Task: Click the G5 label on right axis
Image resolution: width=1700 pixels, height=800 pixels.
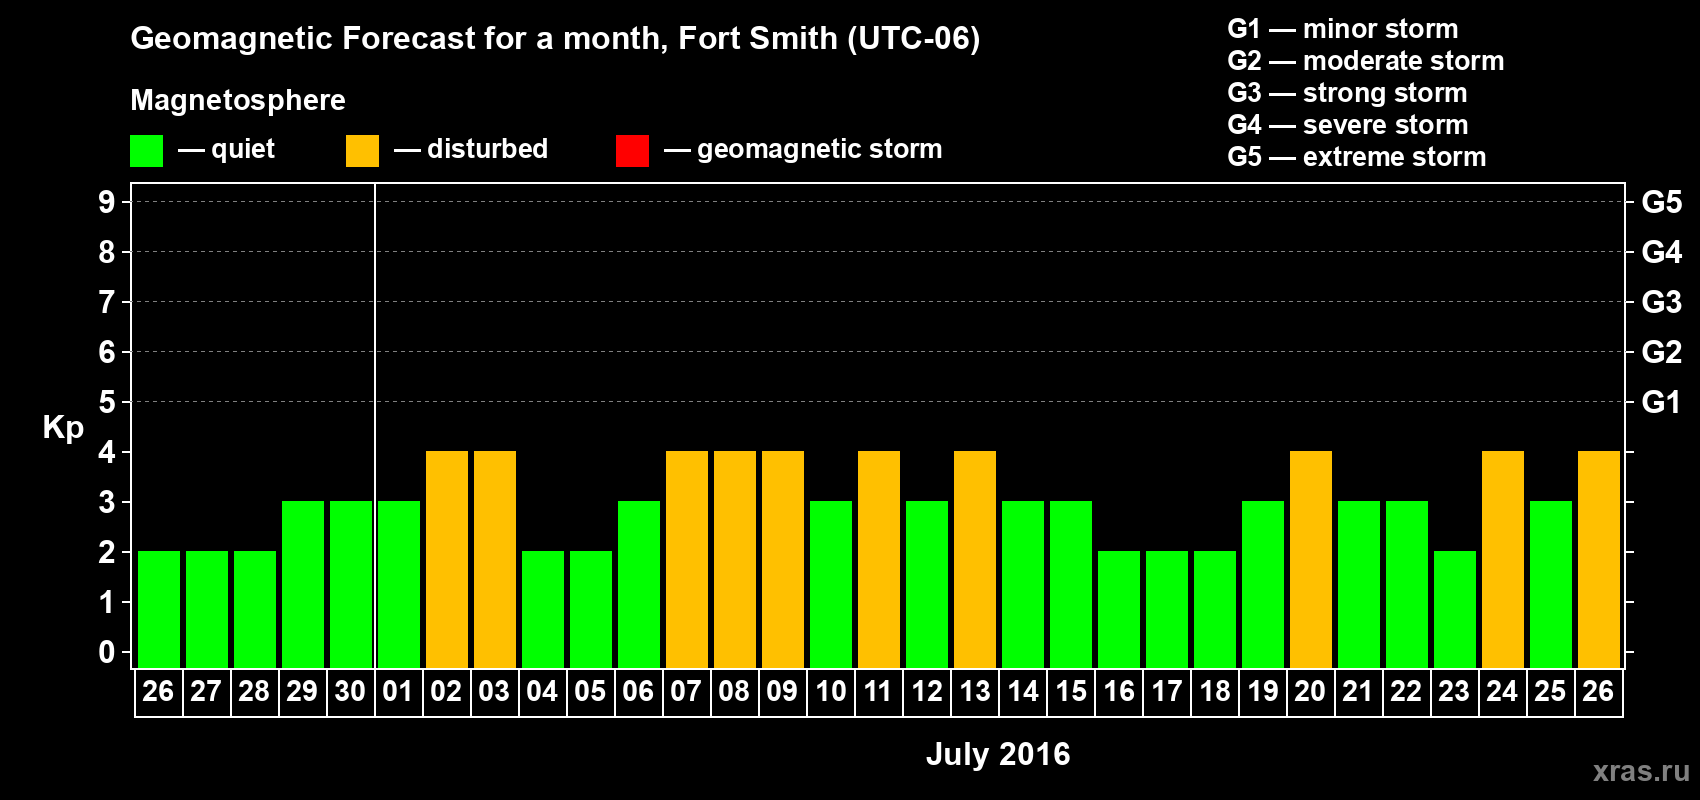Action: click(x=1662, y=202)
